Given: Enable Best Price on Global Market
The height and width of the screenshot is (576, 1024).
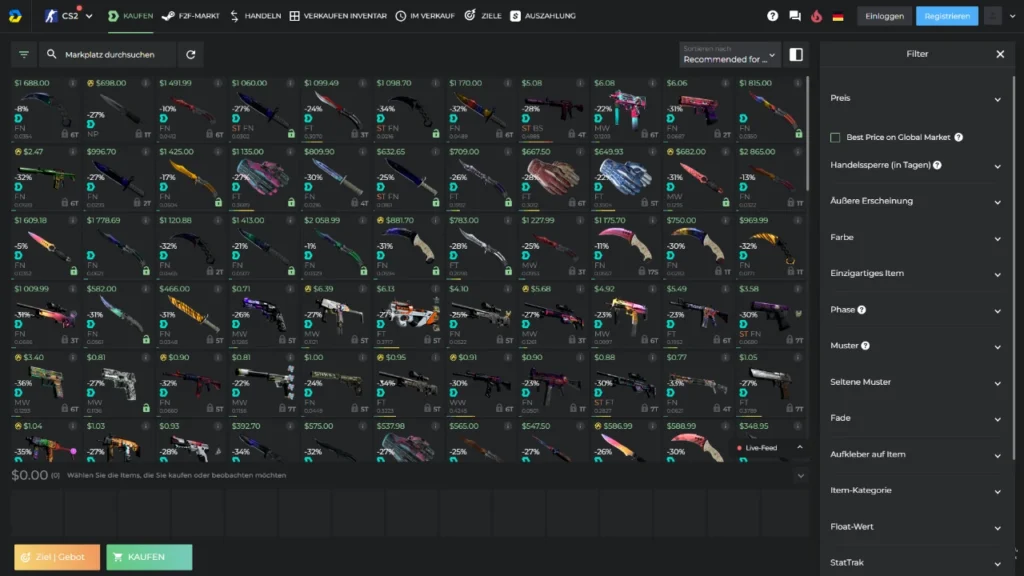Looking at the screenshot, I should pyautogui.click(x=837, y=138).
